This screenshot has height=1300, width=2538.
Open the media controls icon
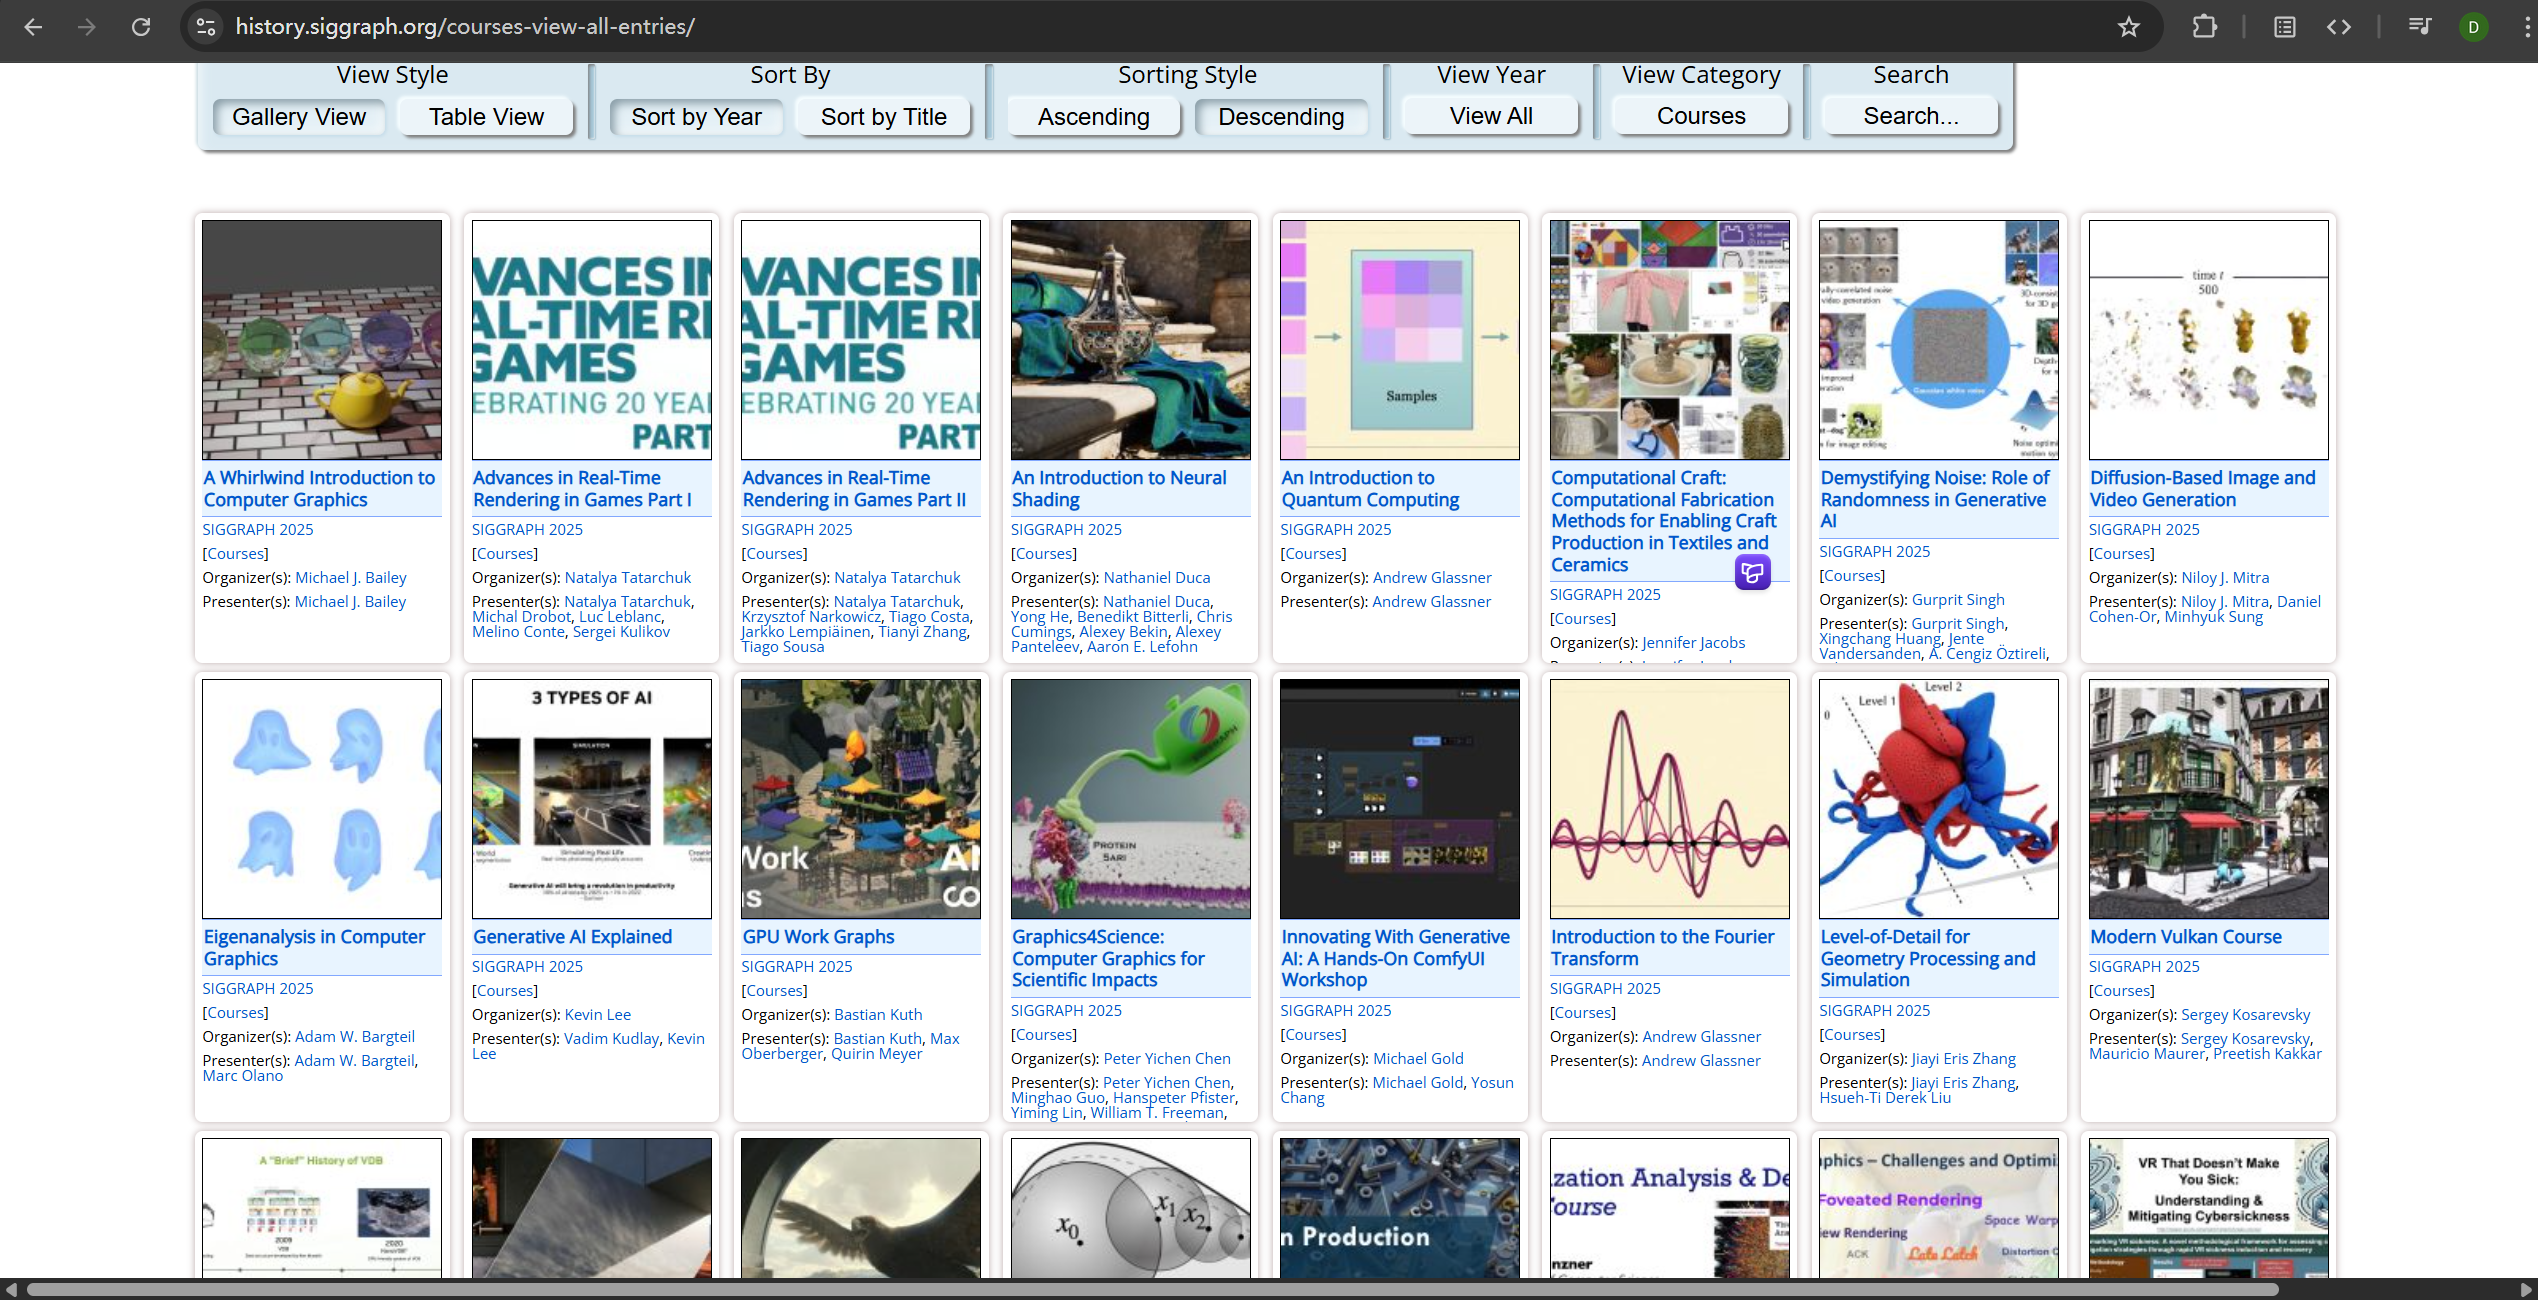click(x=2419, y=27)
